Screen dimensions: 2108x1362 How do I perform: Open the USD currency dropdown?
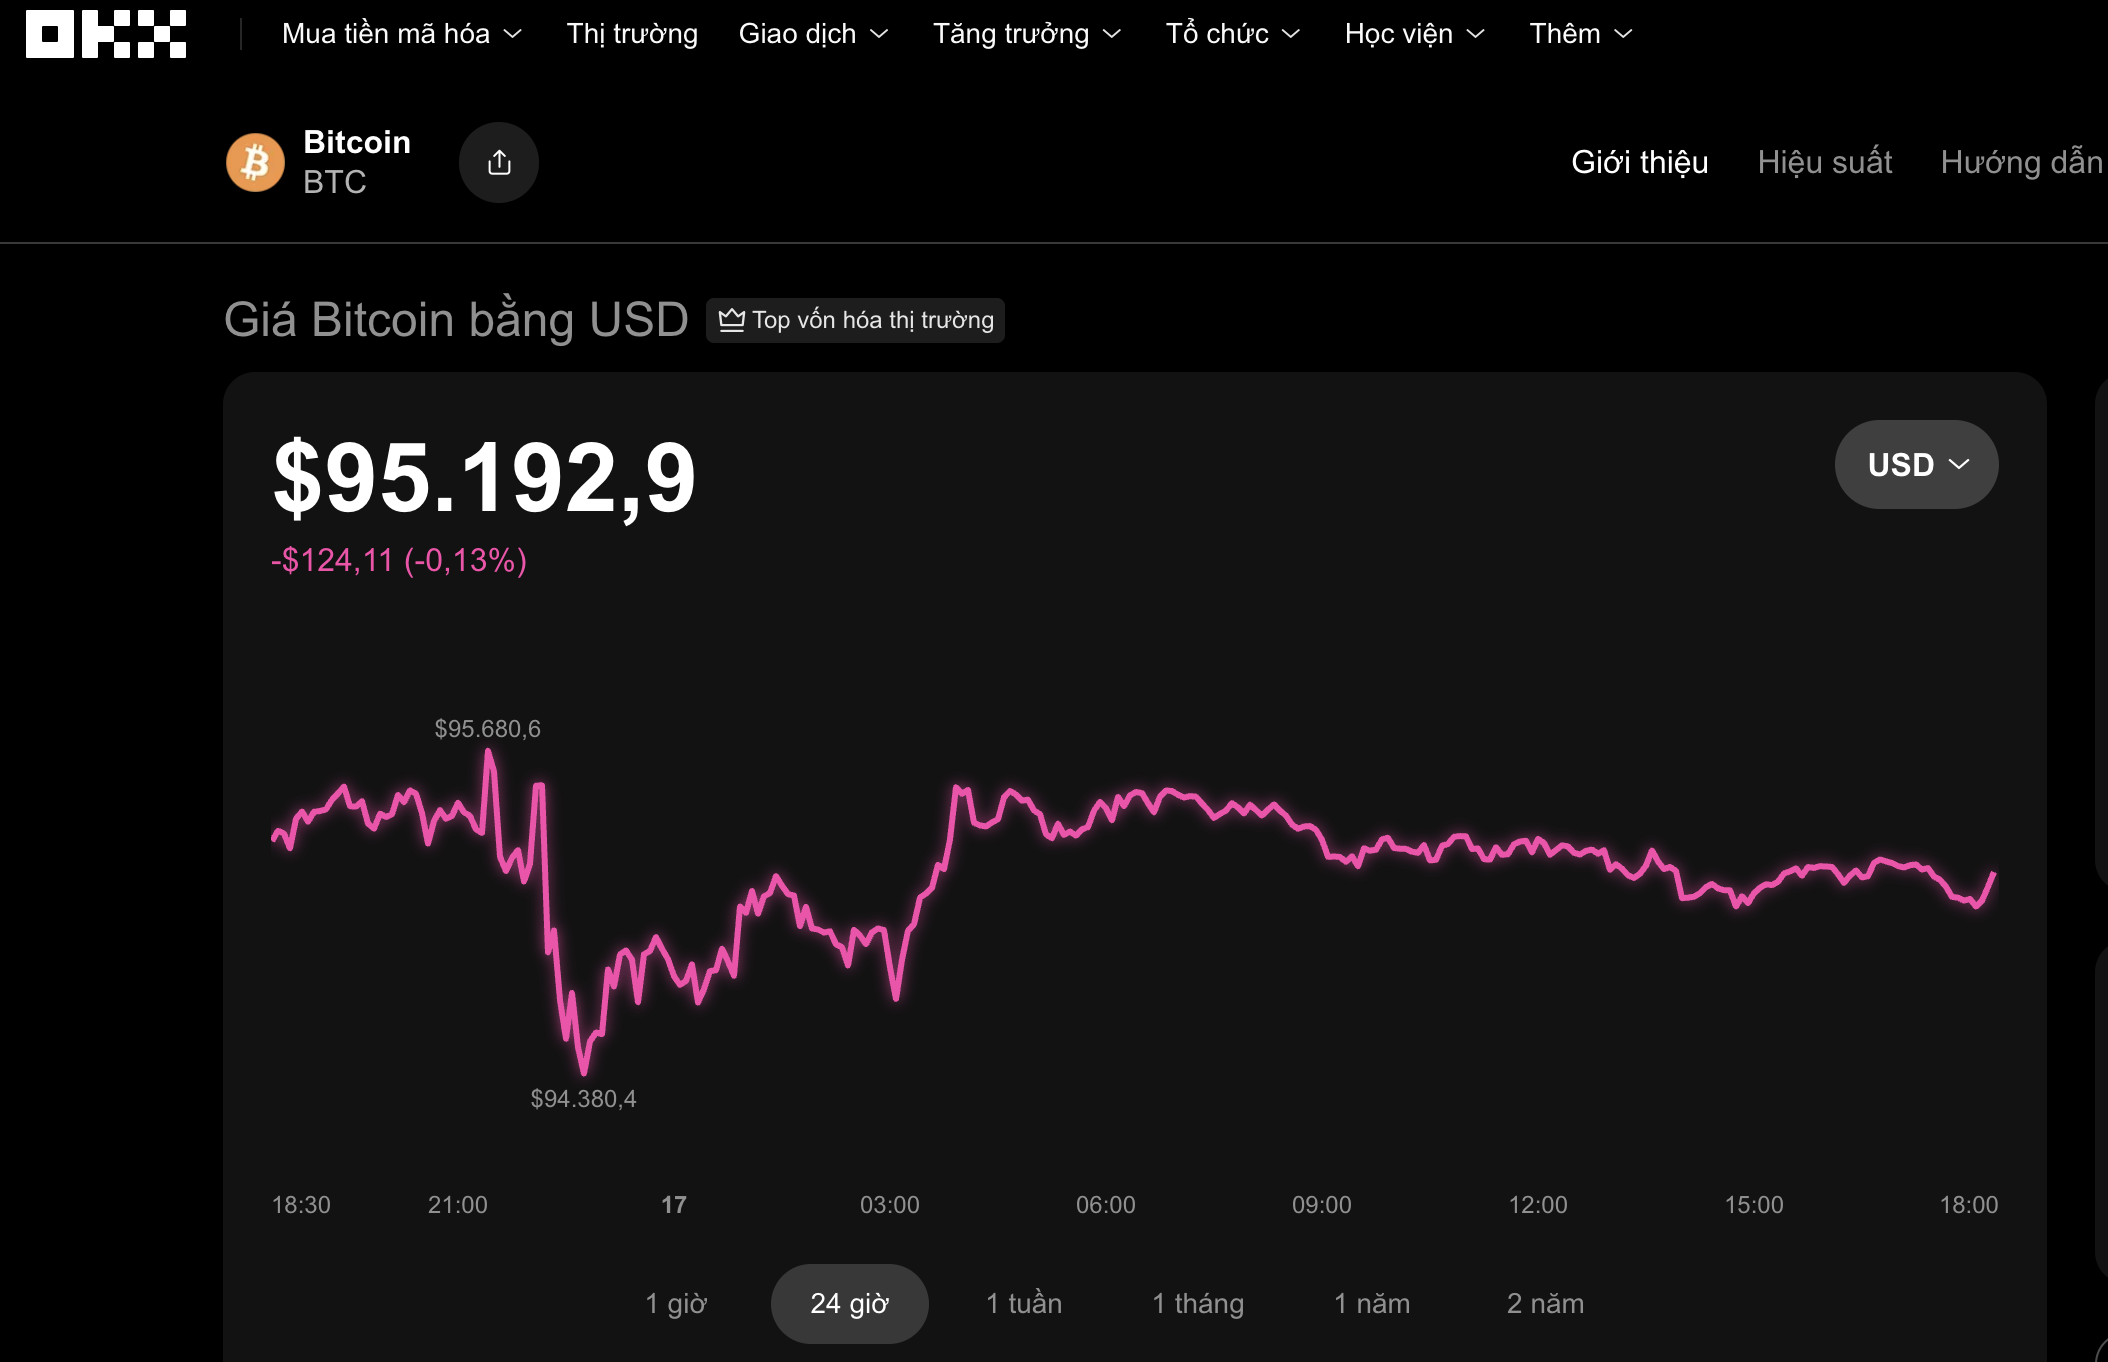click(x=1916, y=465)
